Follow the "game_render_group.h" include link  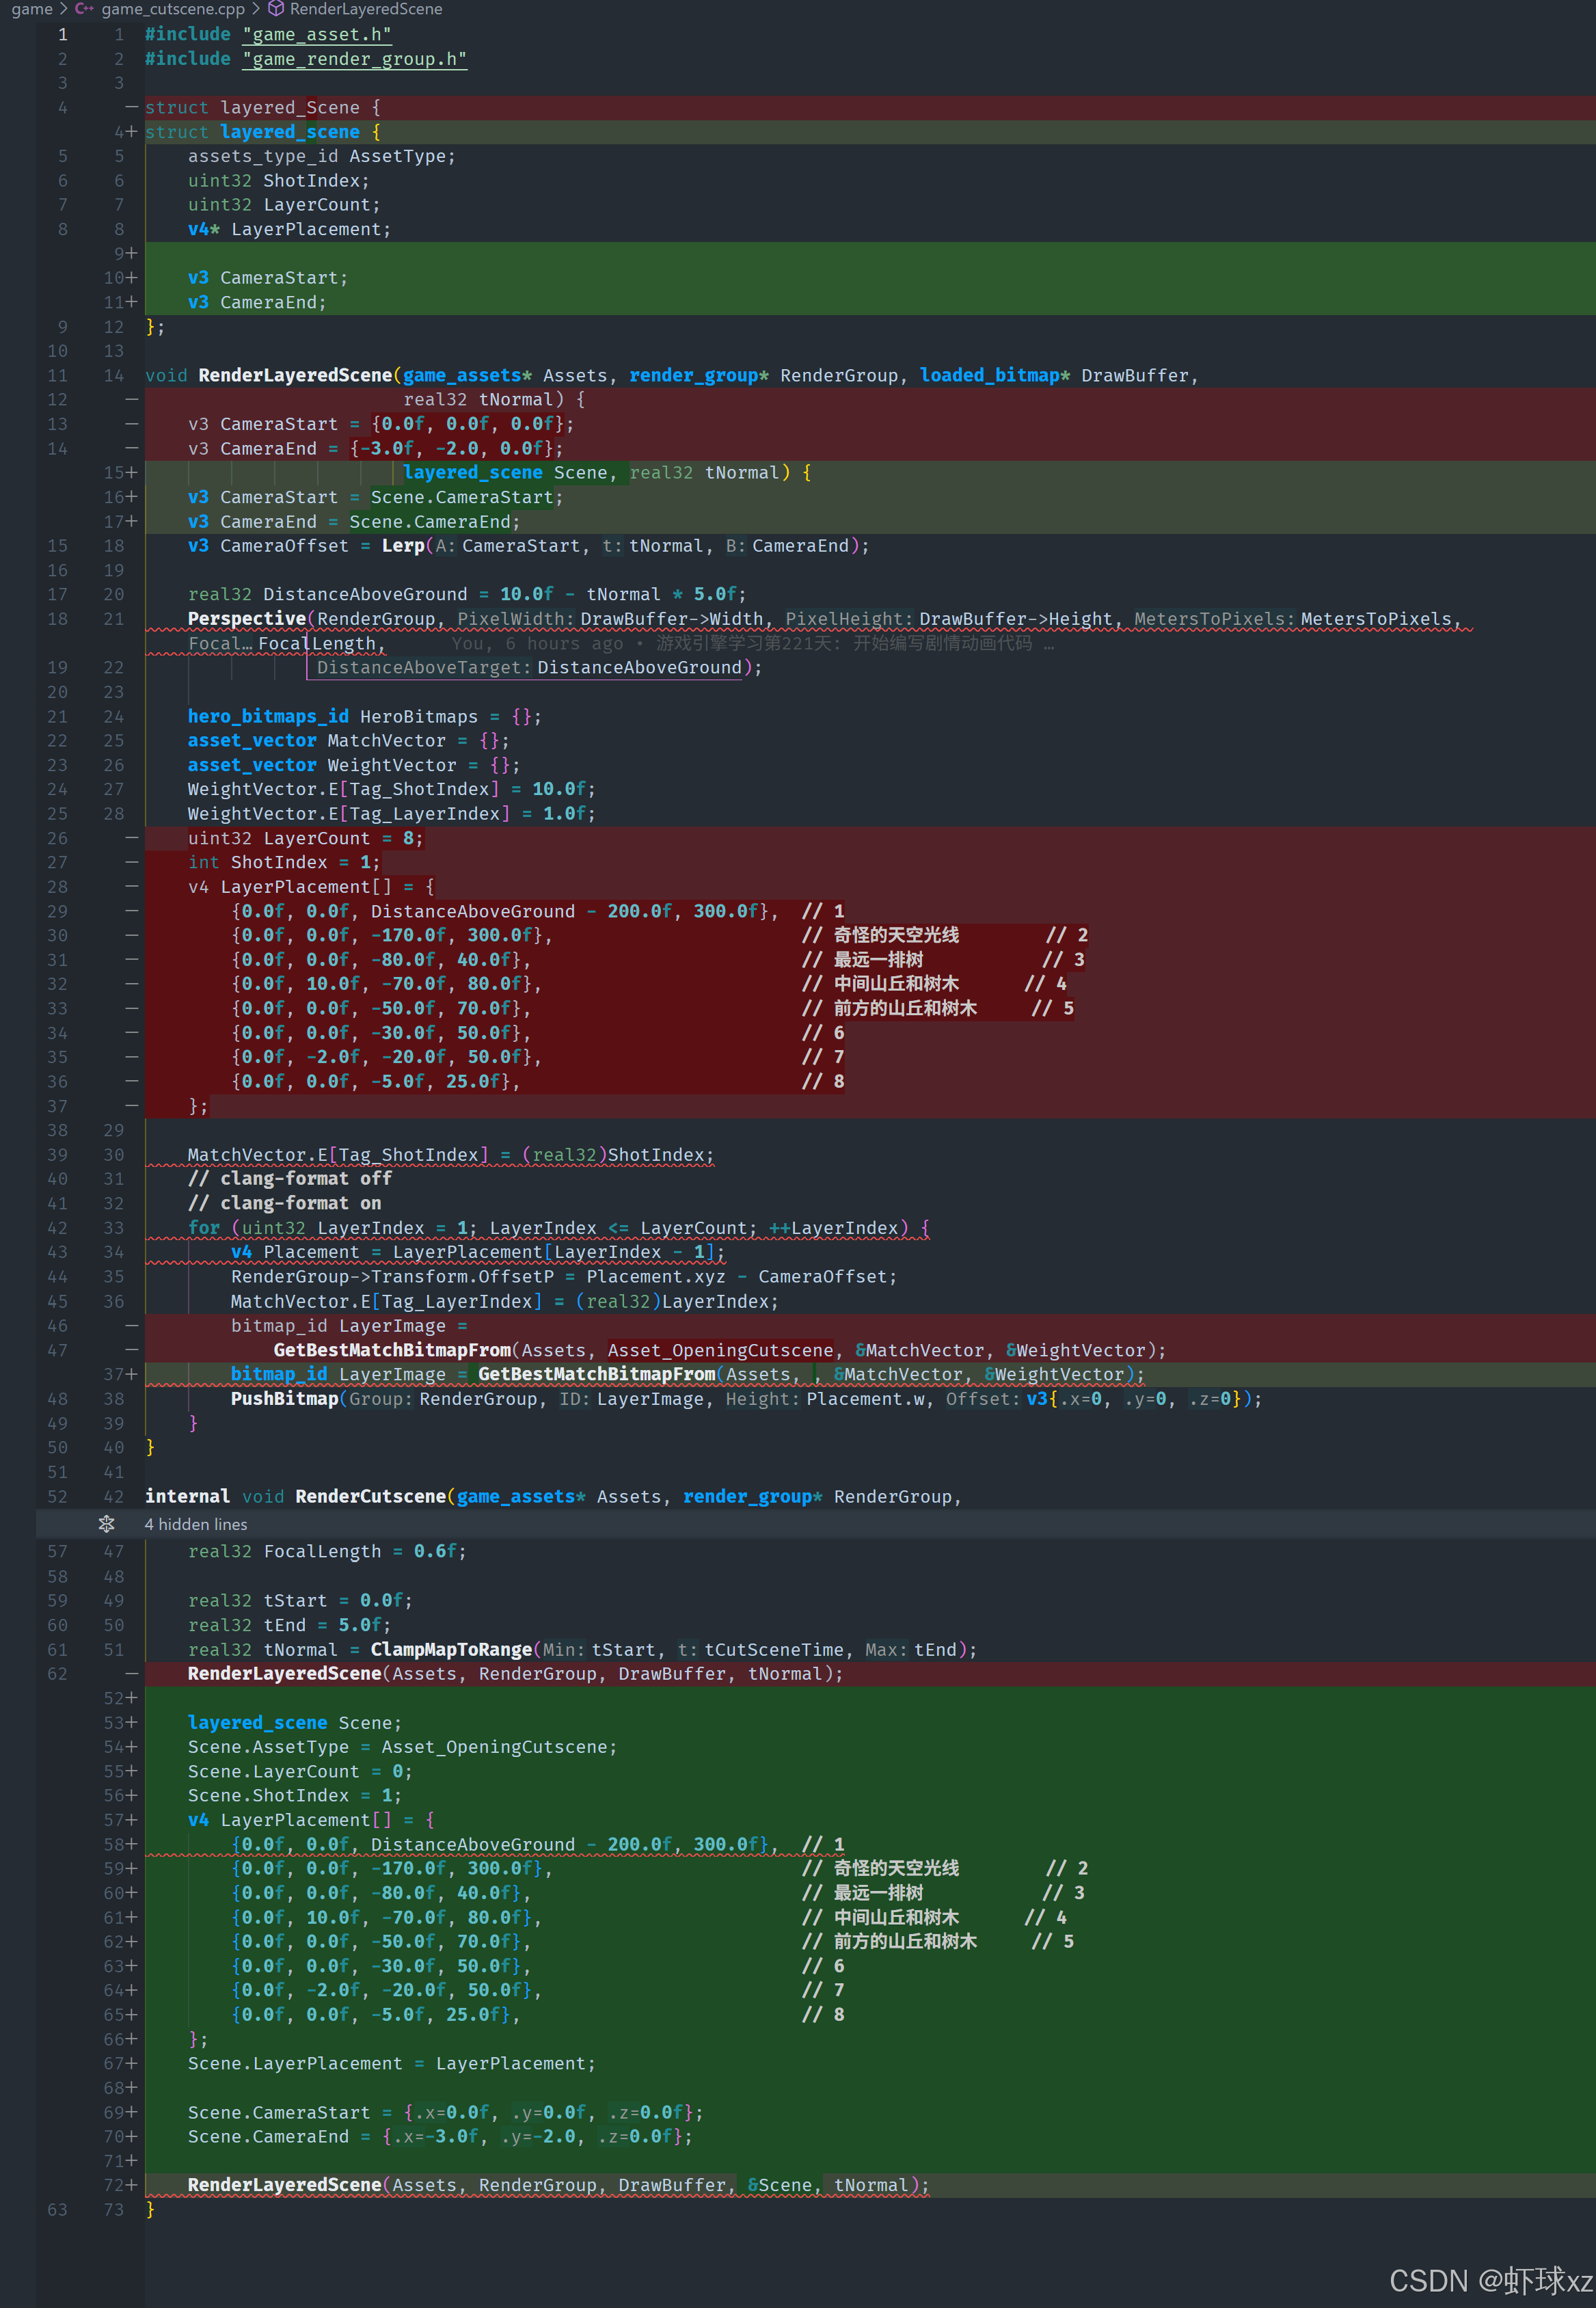click(x=354, y=59)
